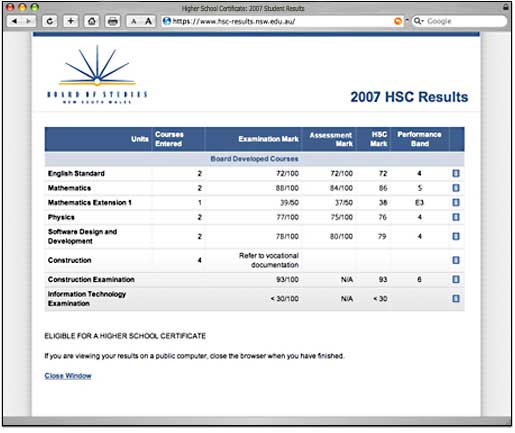Click the 88/100 Mathematics examination mark
Image resolution: width=515 pixels, height=433 pixels.
click(287, 188)
